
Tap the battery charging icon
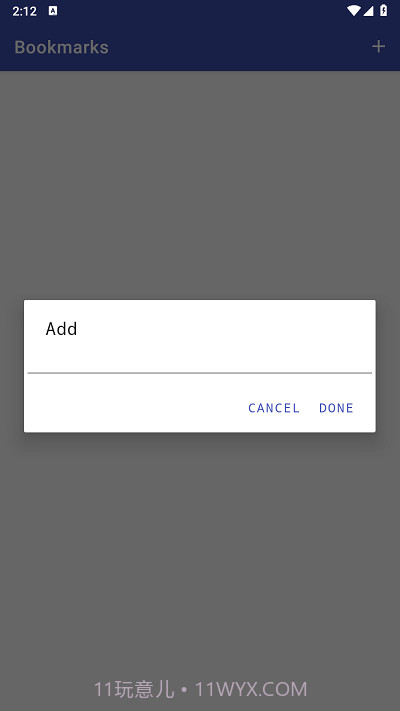tap(384, 10)
